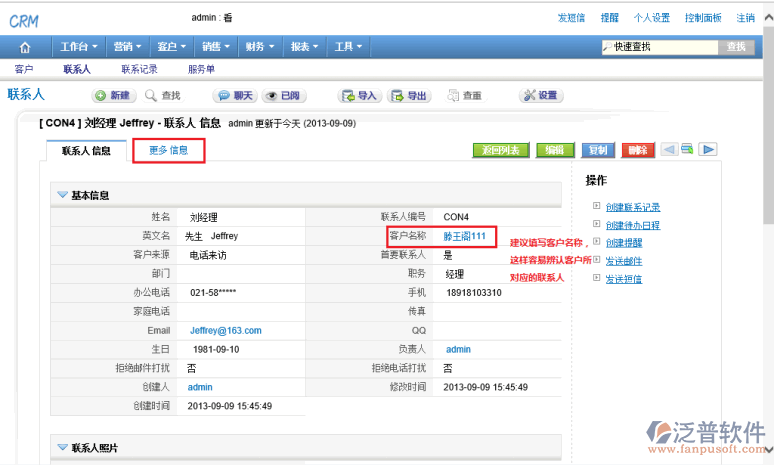Click the next record arrow icon
The image size is (776, 465).
(x=708, y=149)
